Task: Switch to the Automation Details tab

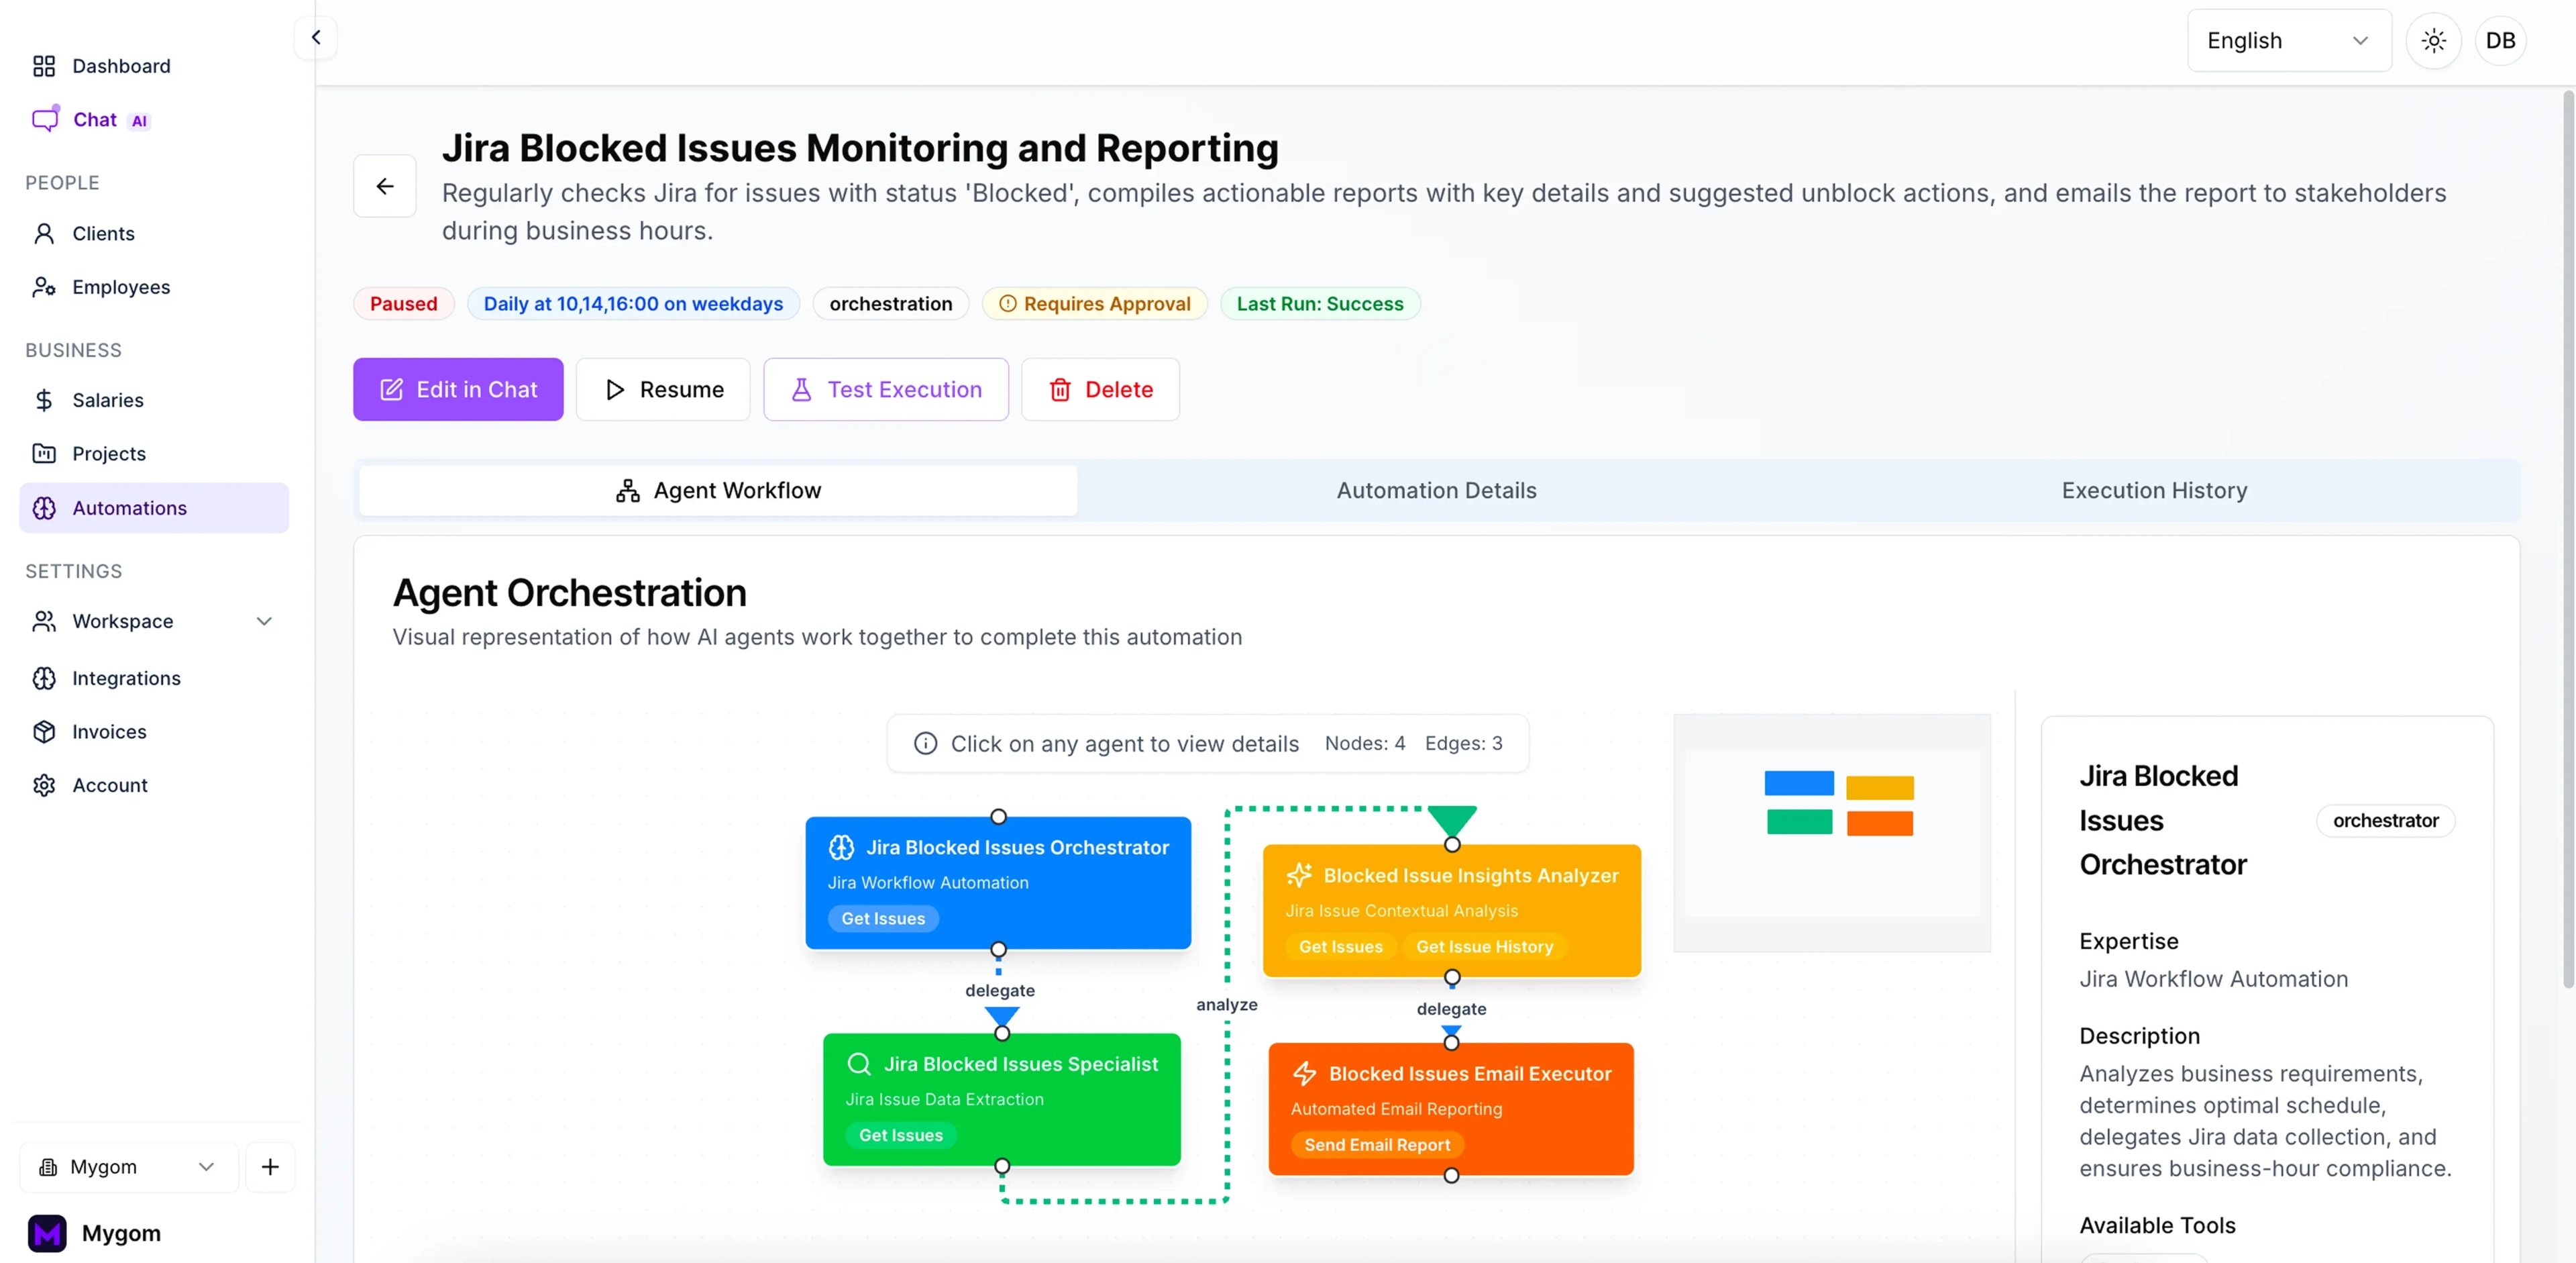Action: 1436,490
